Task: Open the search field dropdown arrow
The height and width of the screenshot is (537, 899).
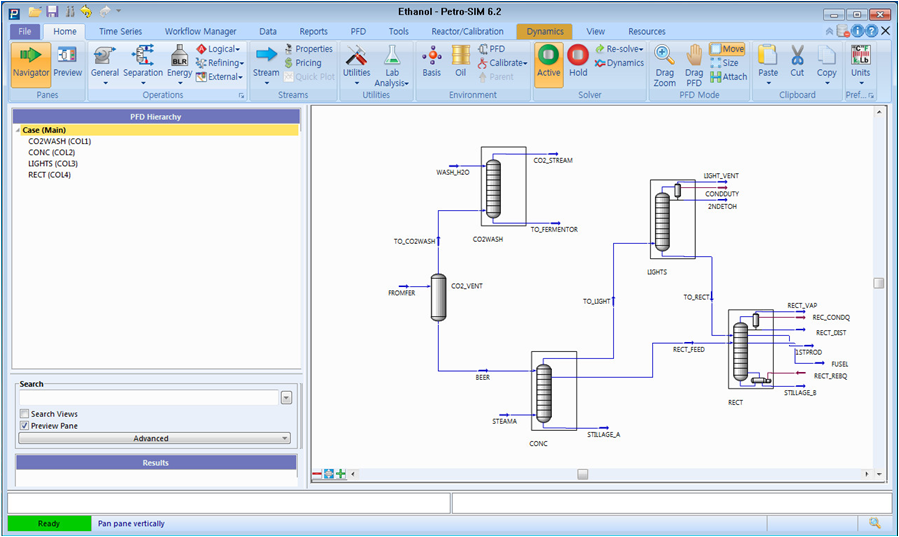Action: [286, 398]
